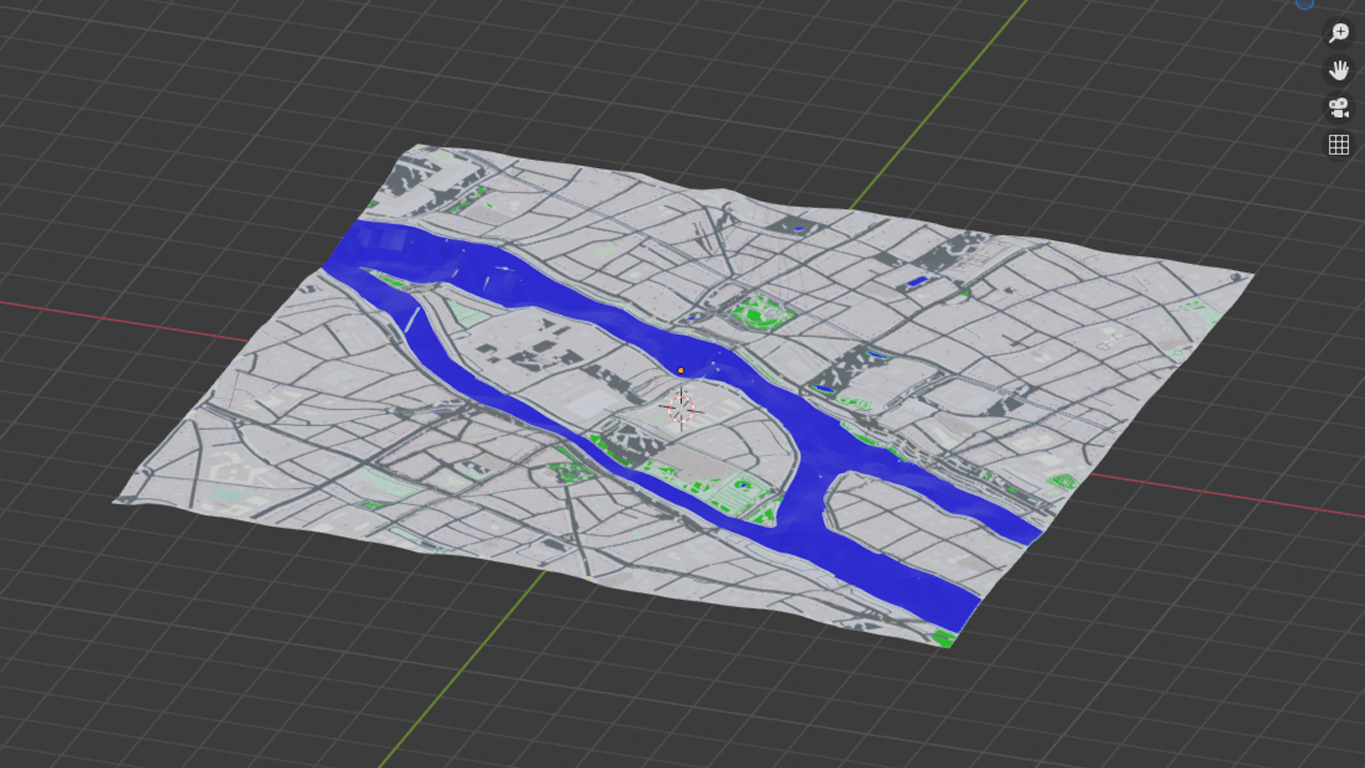The height and width of the screenshot is (768, 1365).
Task: Click the green patch at map's bottom corner
Action: coord(943,637)
